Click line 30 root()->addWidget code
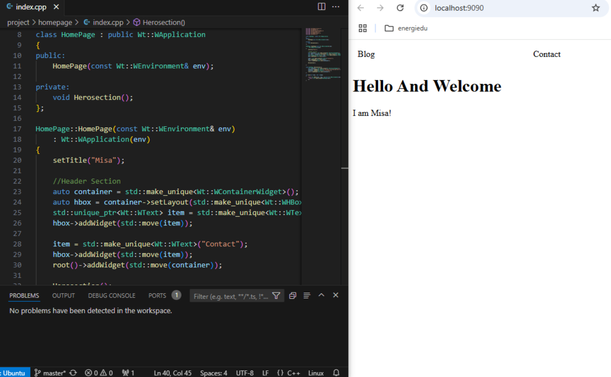611x377 pixels. click(x=137, y=265)
